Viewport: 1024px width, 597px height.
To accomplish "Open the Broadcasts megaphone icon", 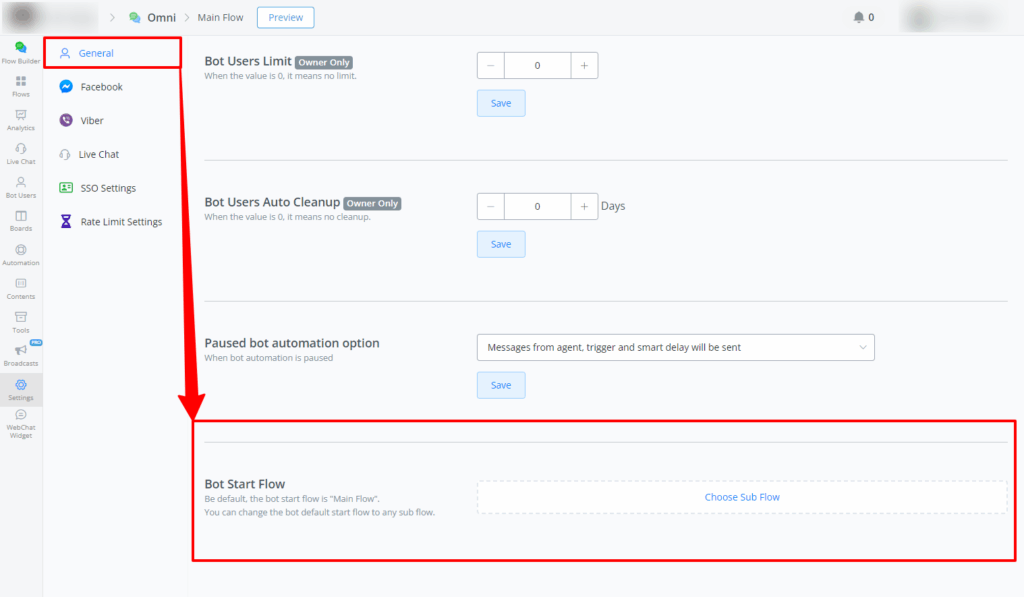I will click(21, 352).
